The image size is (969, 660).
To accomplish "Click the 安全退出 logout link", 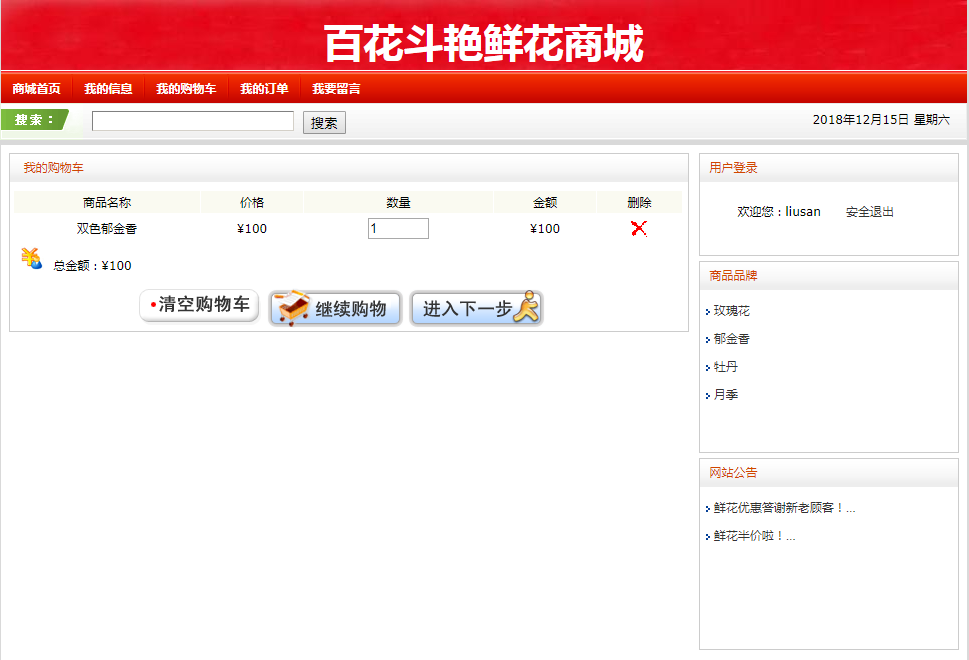I will tap(870, 212).
